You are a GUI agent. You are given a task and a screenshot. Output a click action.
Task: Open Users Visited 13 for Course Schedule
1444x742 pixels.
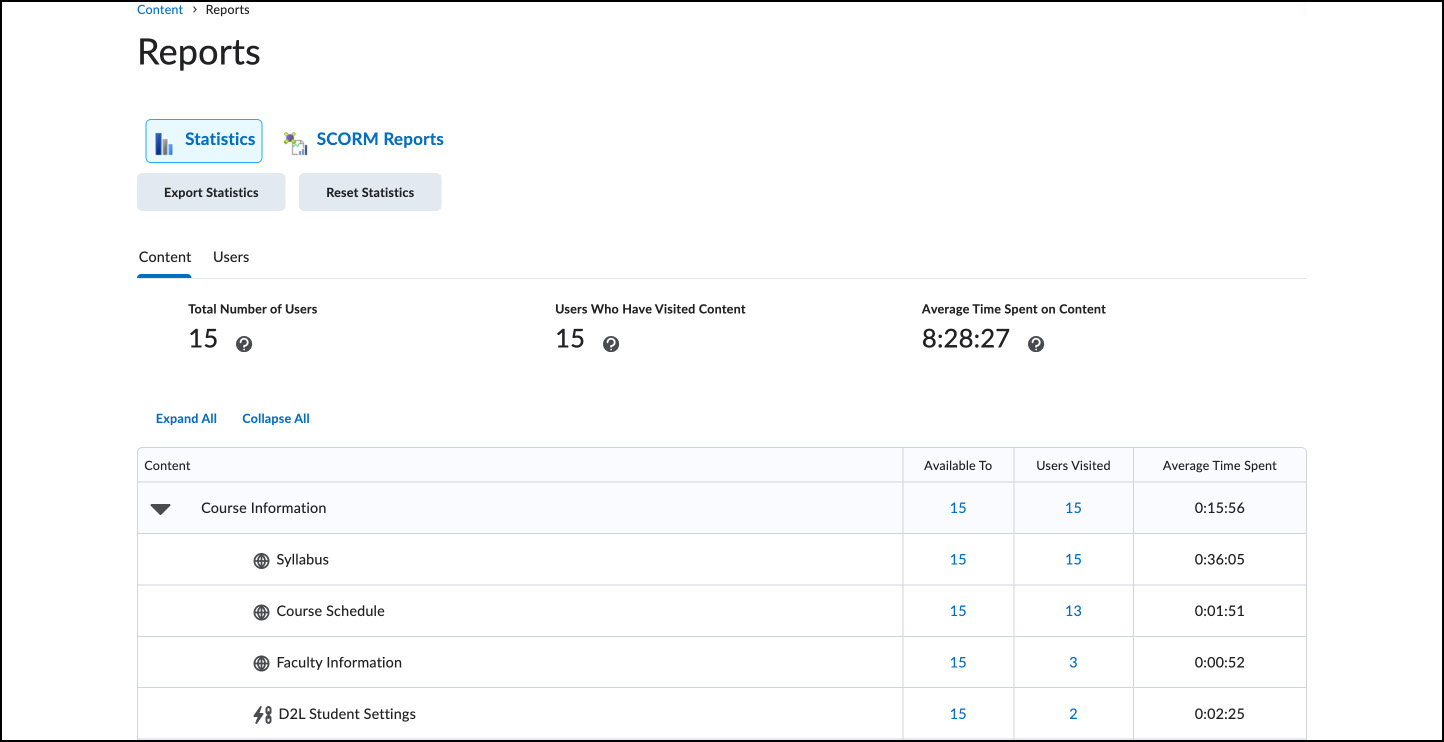1073,611
